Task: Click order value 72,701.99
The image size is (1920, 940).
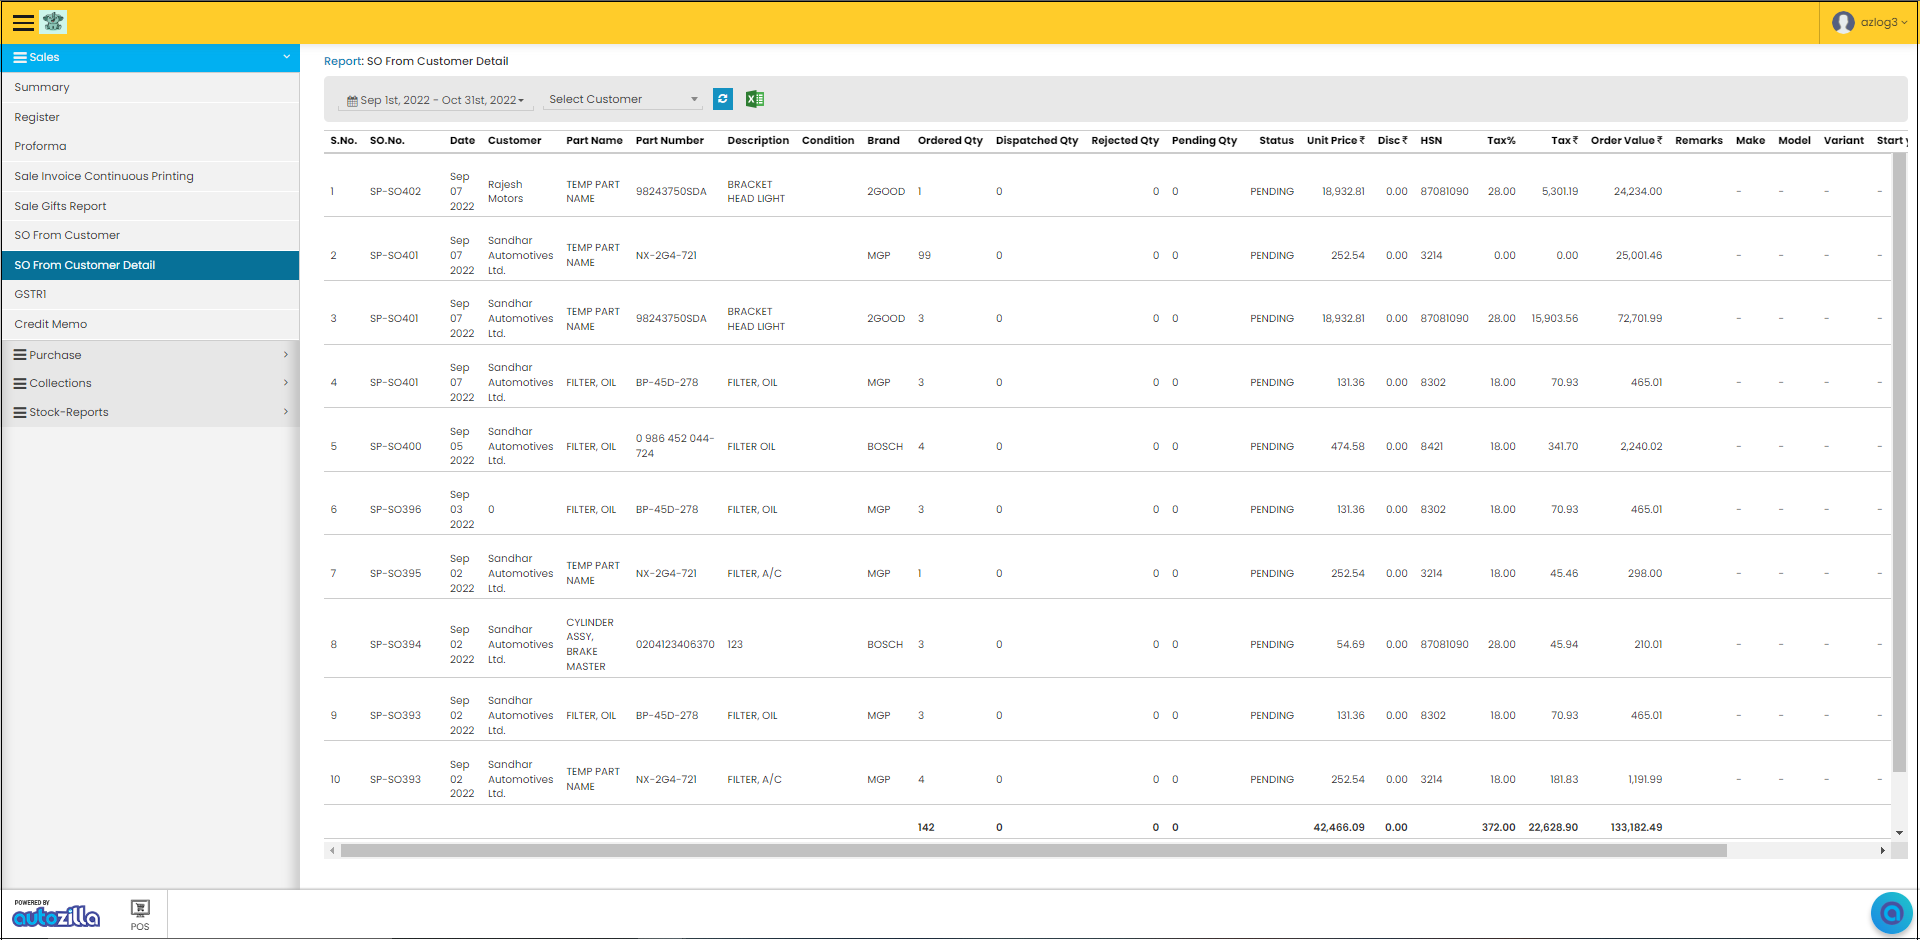Action: (1640, 319)
